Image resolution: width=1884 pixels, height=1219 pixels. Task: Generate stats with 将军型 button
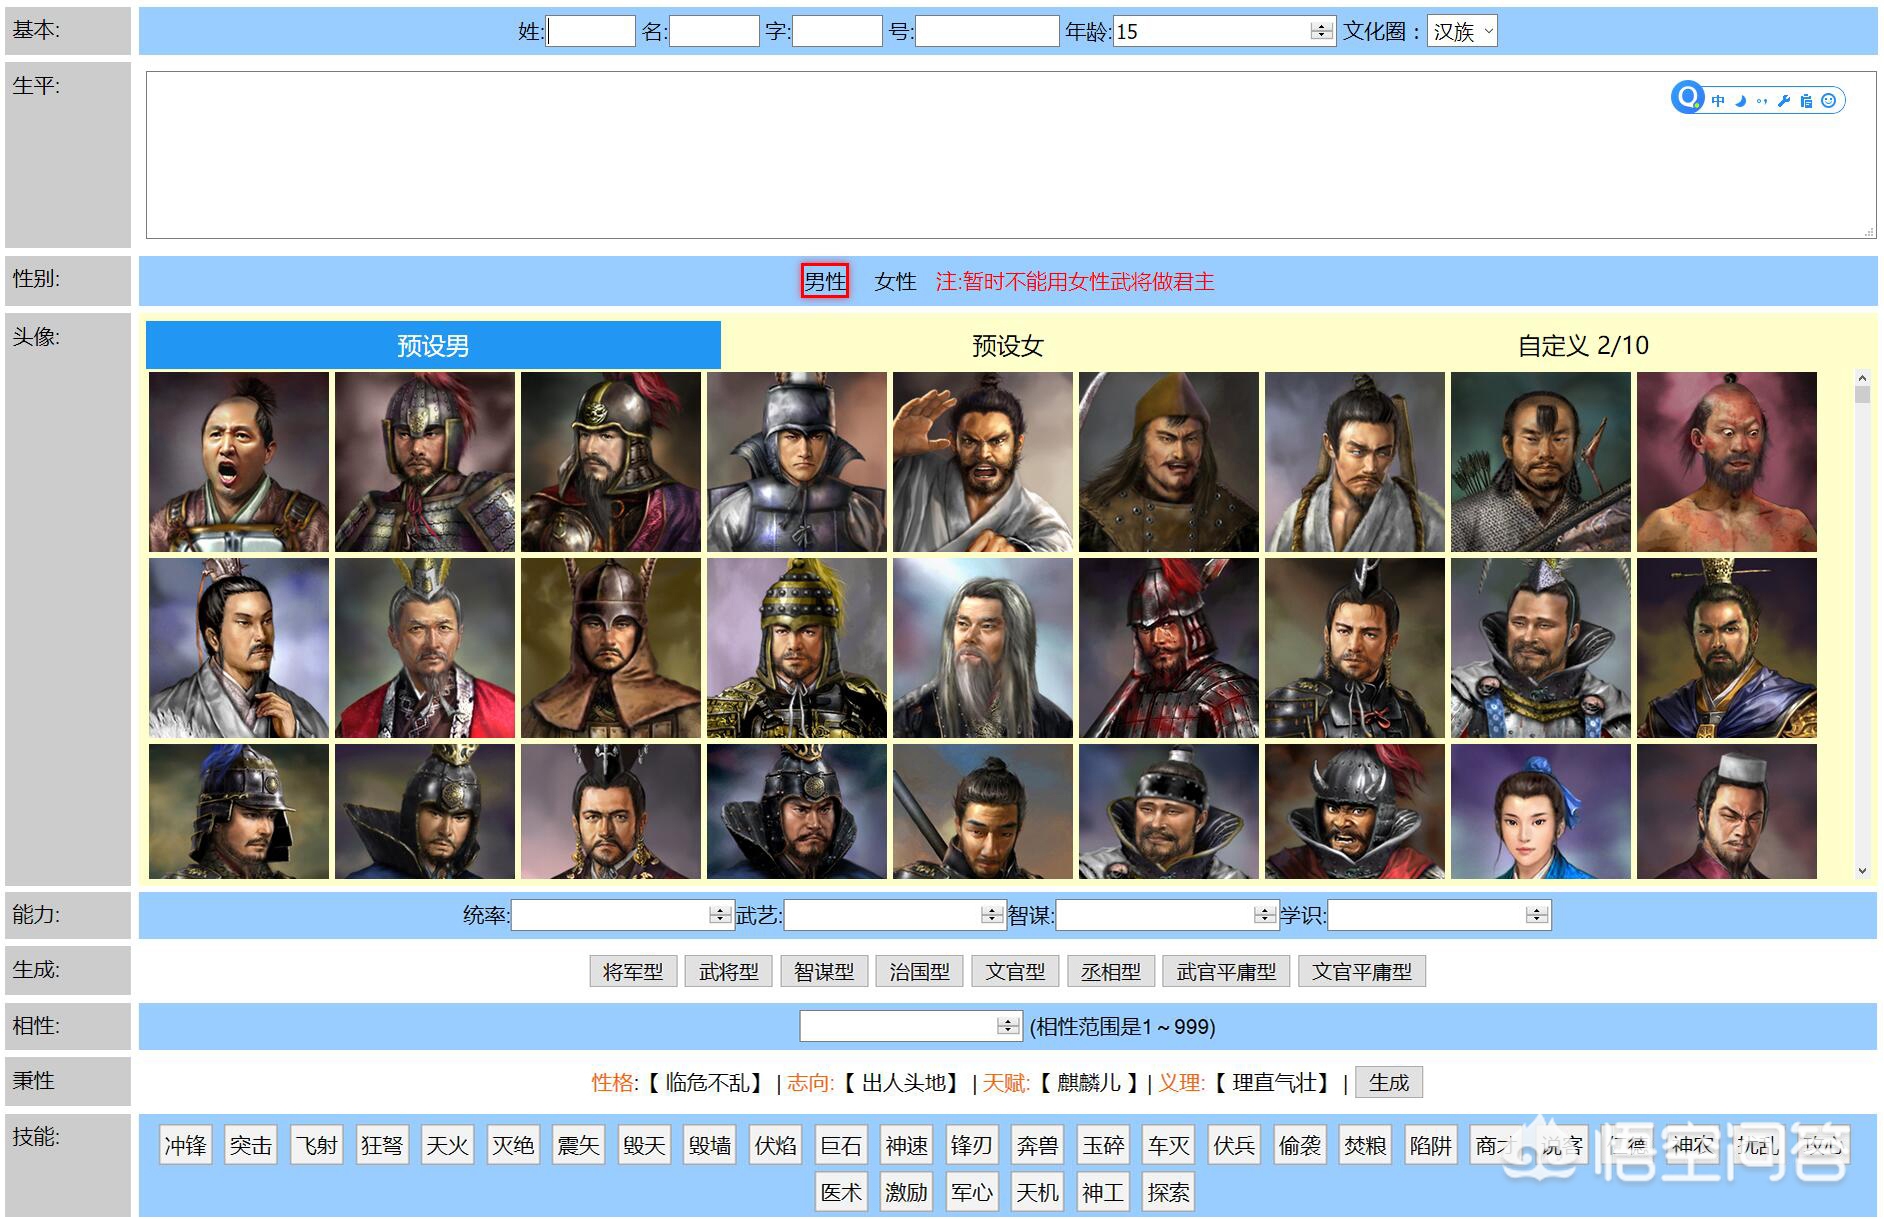633,971
